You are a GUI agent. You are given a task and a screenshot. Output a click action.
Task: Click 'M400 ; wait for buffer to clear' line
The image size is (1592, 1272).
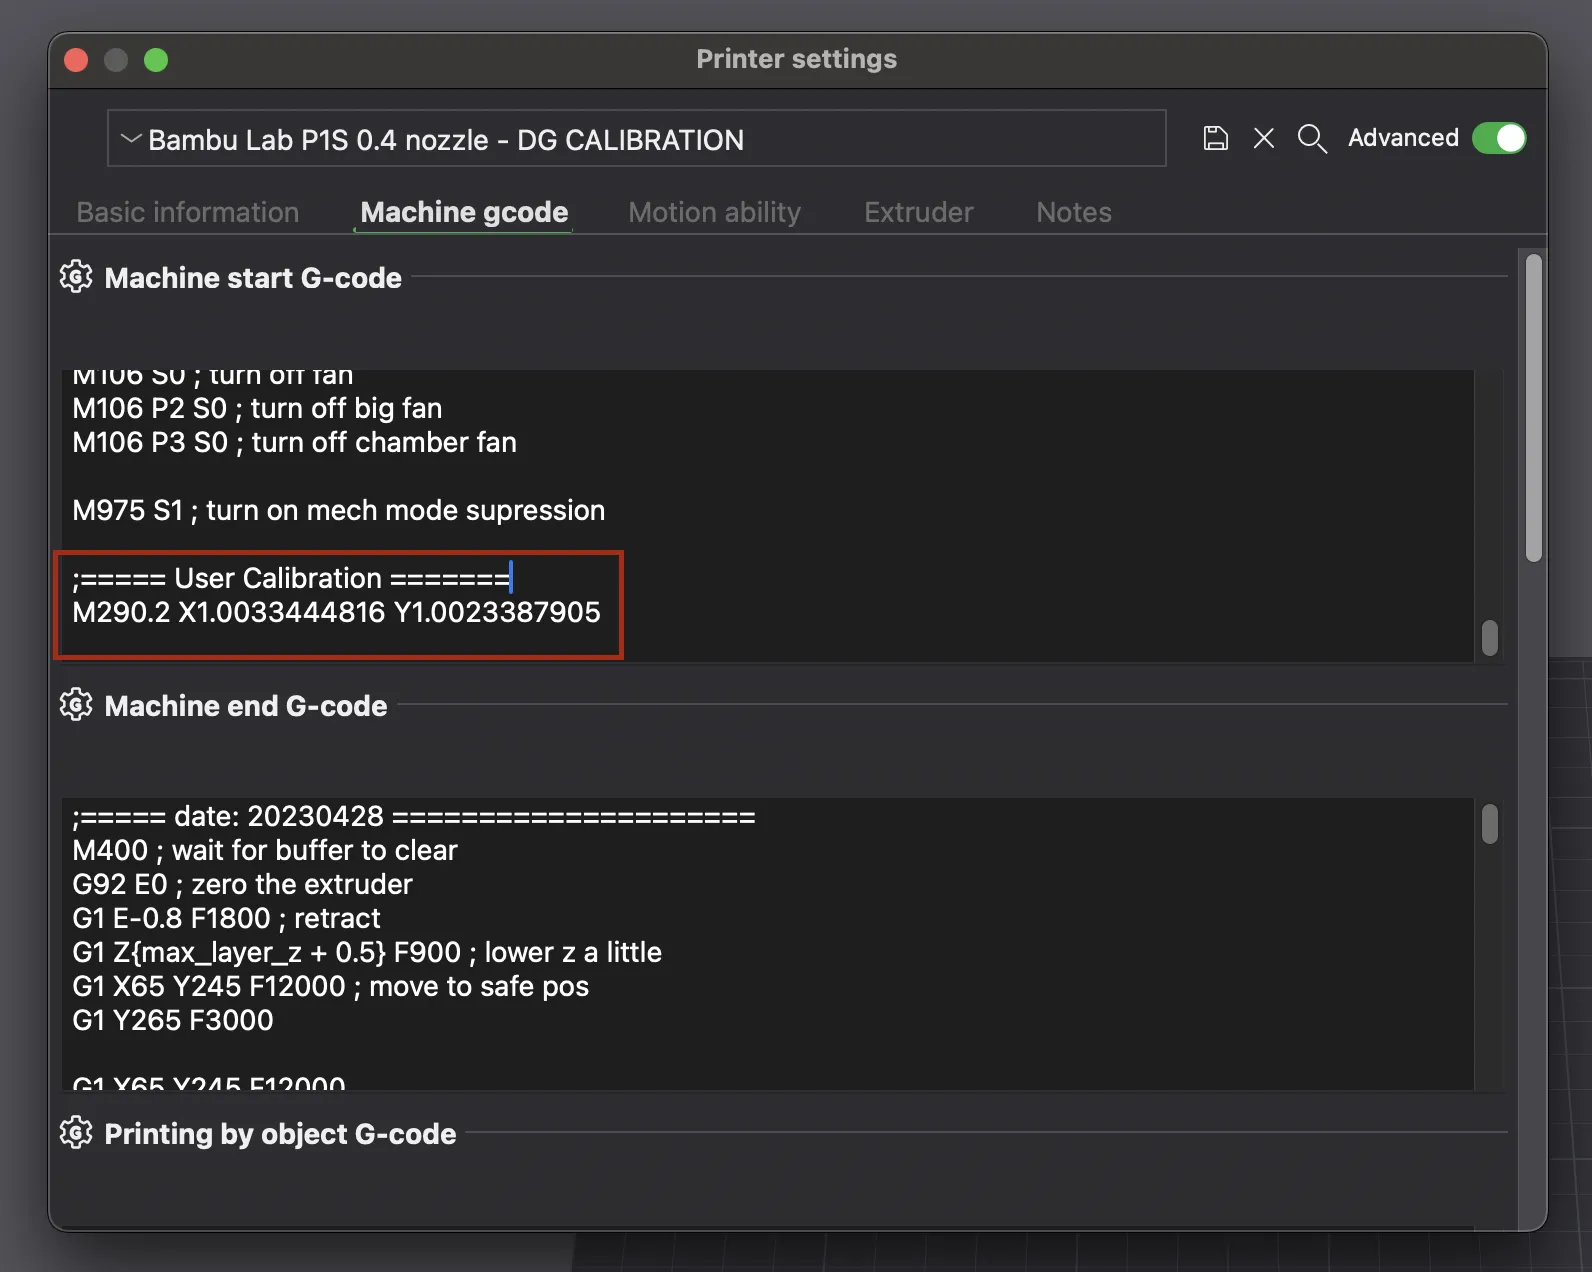265,850
